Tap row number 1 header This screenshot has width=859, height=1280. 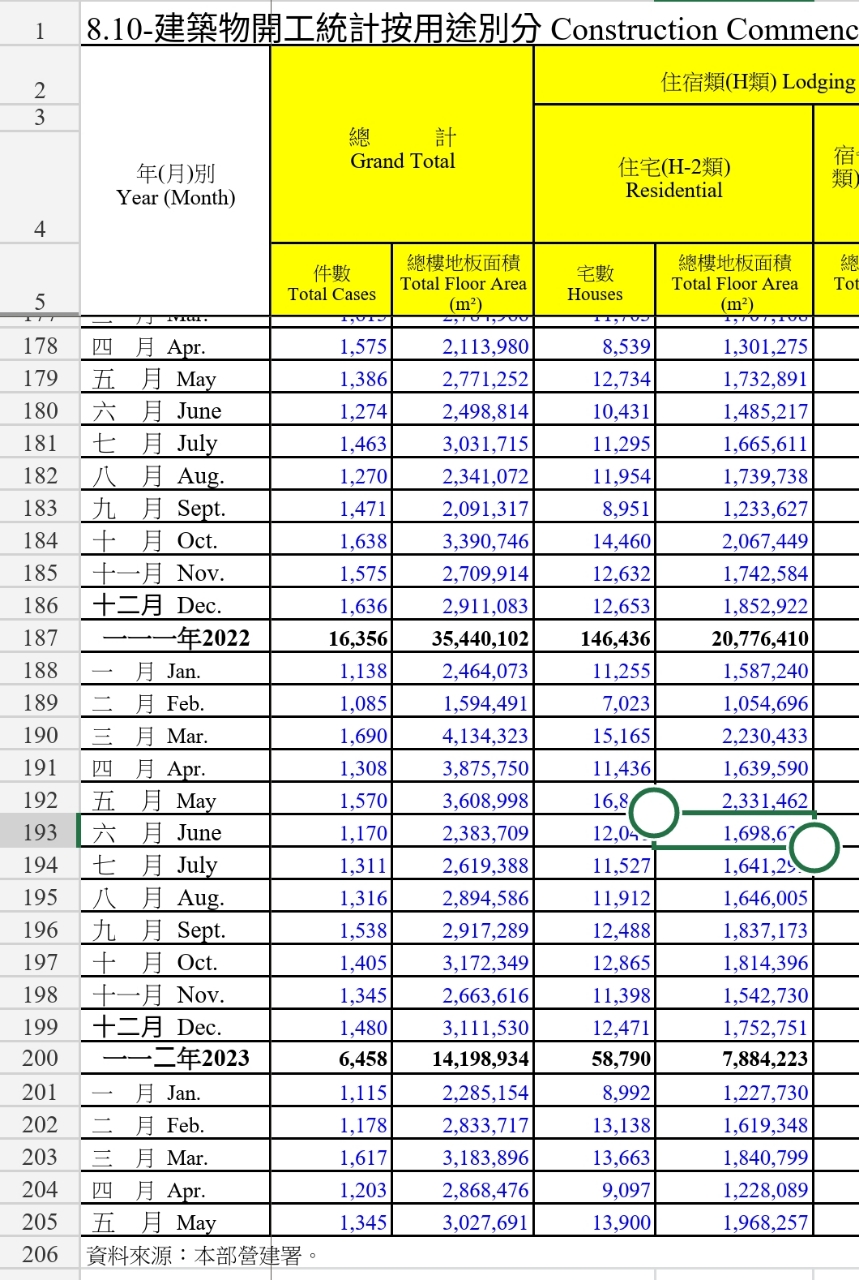point(40,30)
